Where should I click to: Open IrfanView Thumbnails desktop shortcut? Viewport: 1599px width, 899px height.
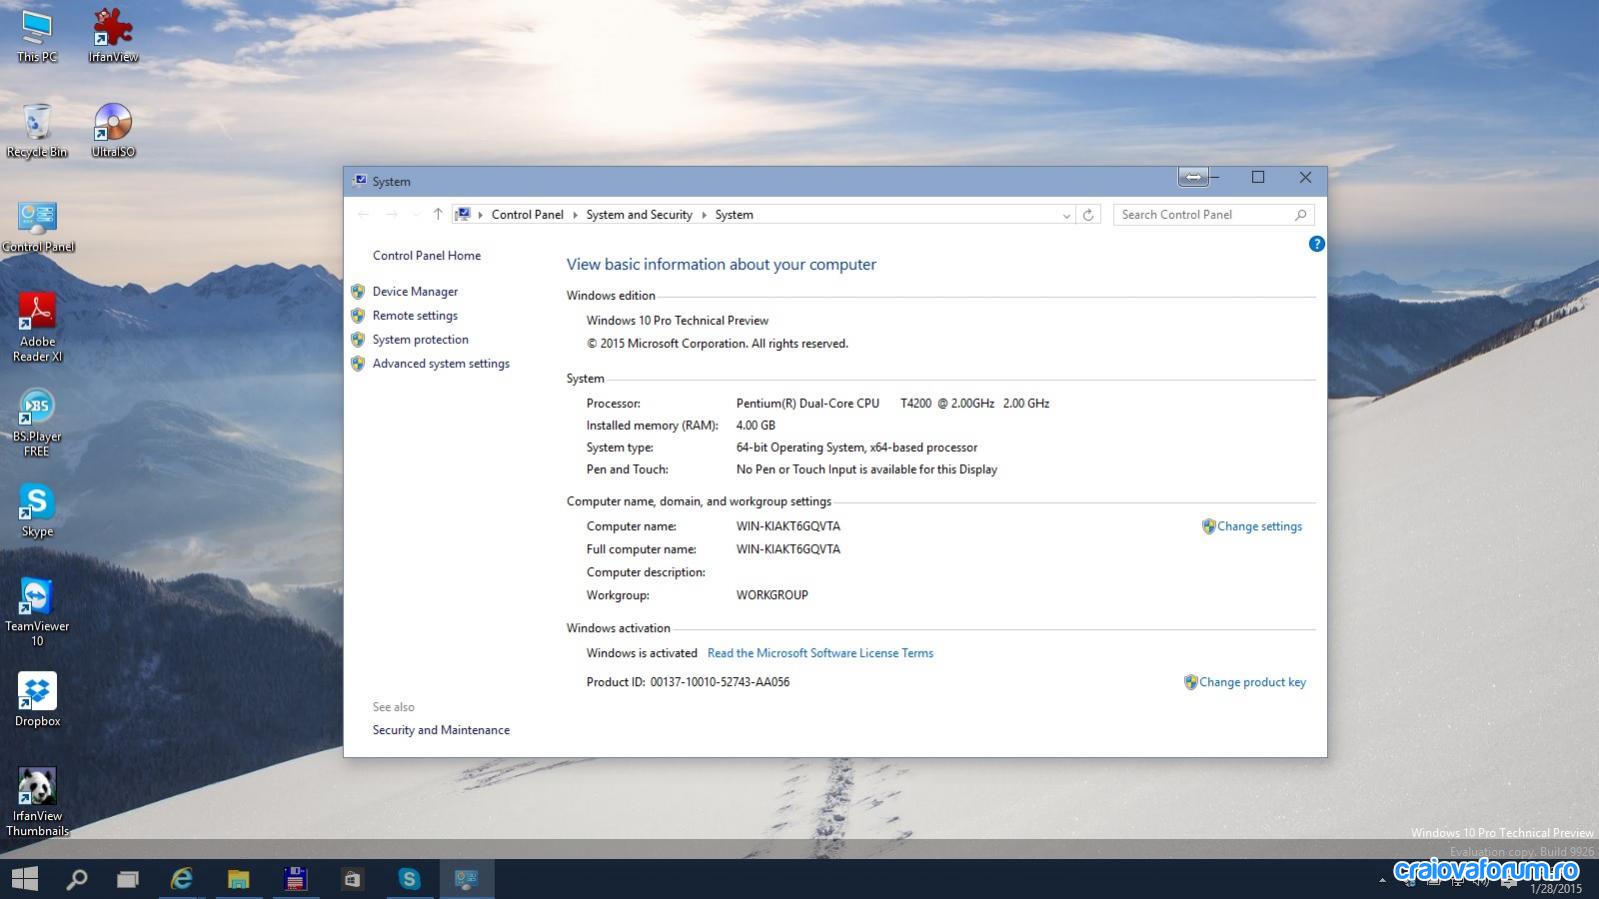click(x=37, y=802)
